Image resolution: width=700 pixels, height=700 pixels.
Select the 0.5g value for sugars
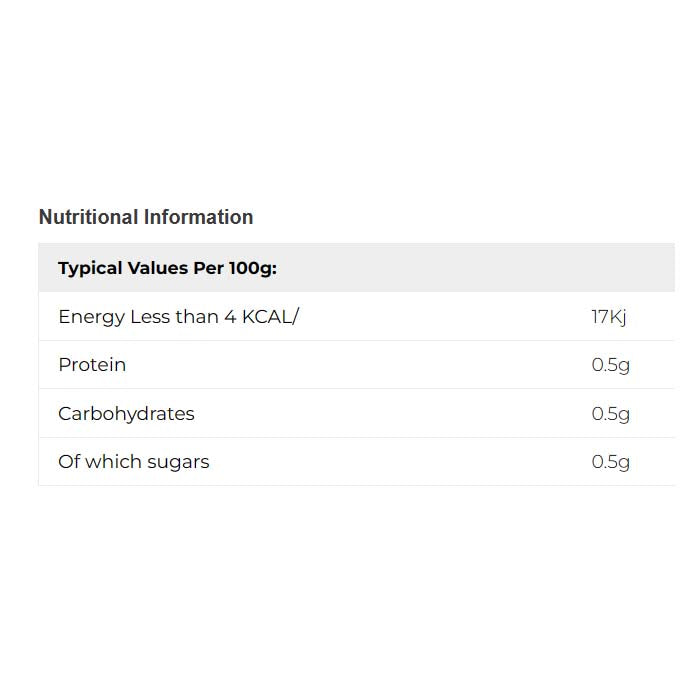tap(610, 462)
